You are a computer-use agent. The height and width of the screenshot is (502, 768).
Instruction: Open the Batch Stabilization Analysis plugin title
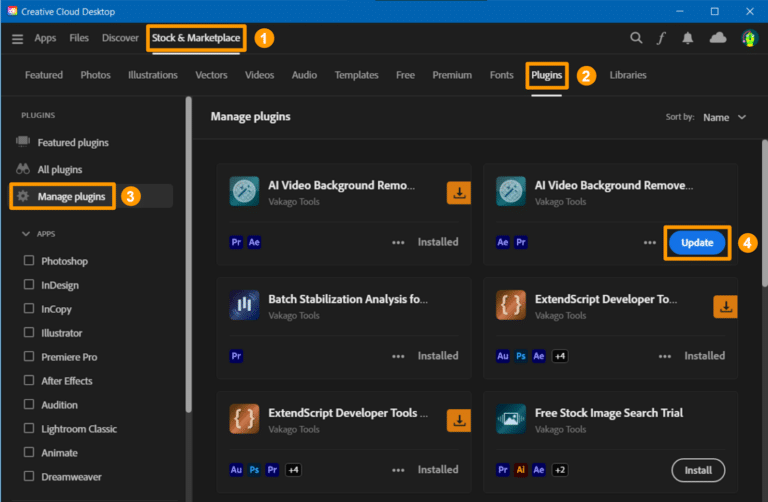coord(348,299)
